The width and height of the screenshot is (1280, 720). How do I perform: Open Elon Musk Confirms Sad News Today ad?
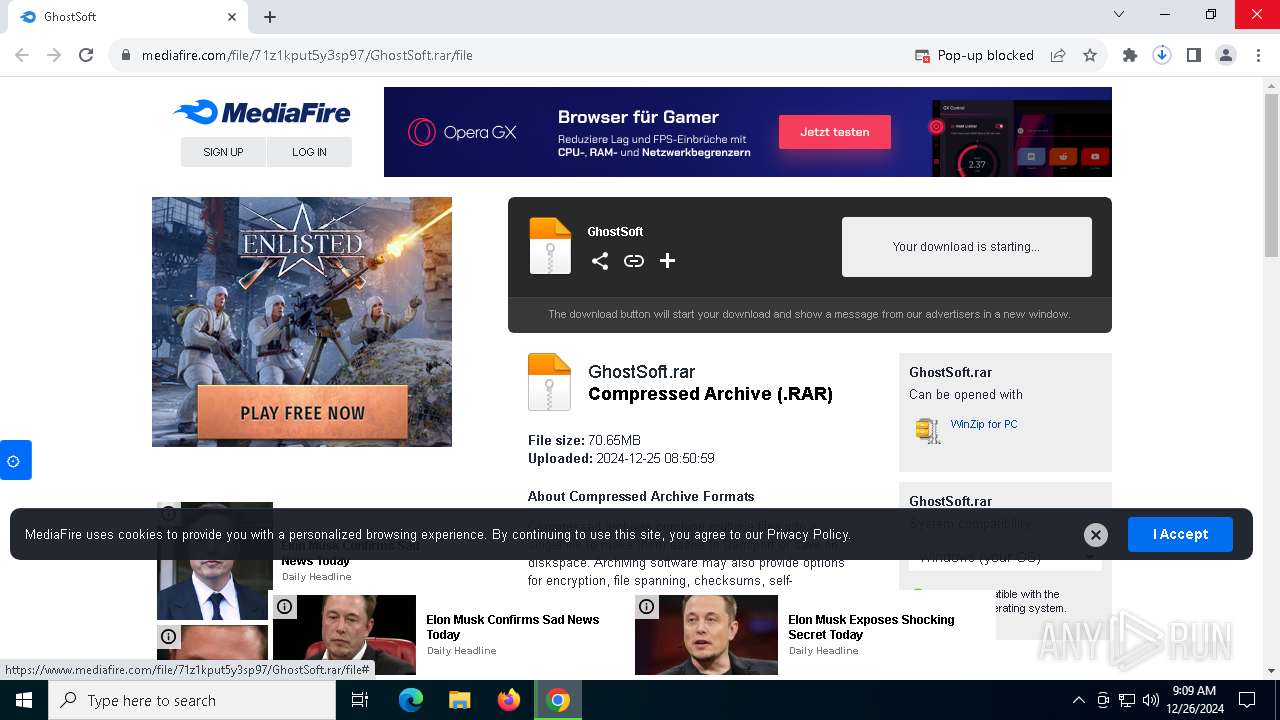click(512, 627)
